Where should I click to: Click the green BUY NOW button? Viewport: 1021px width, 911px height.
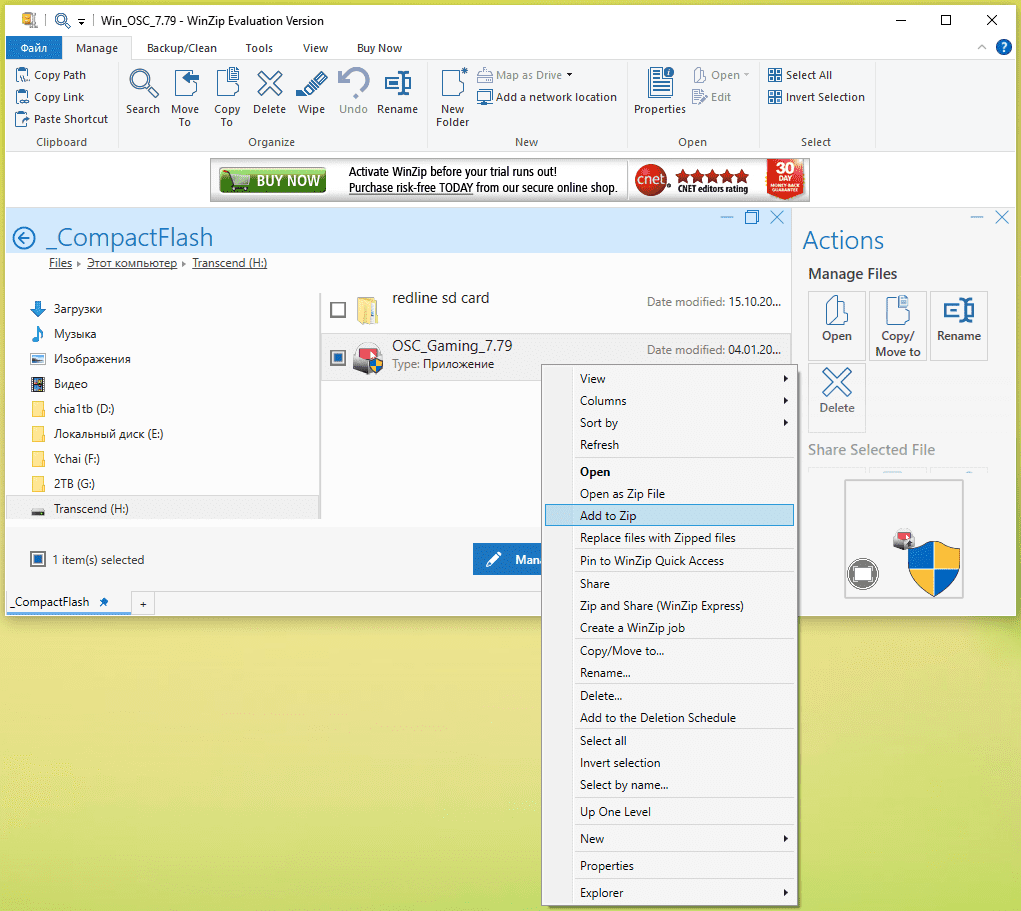coord(272,180)
